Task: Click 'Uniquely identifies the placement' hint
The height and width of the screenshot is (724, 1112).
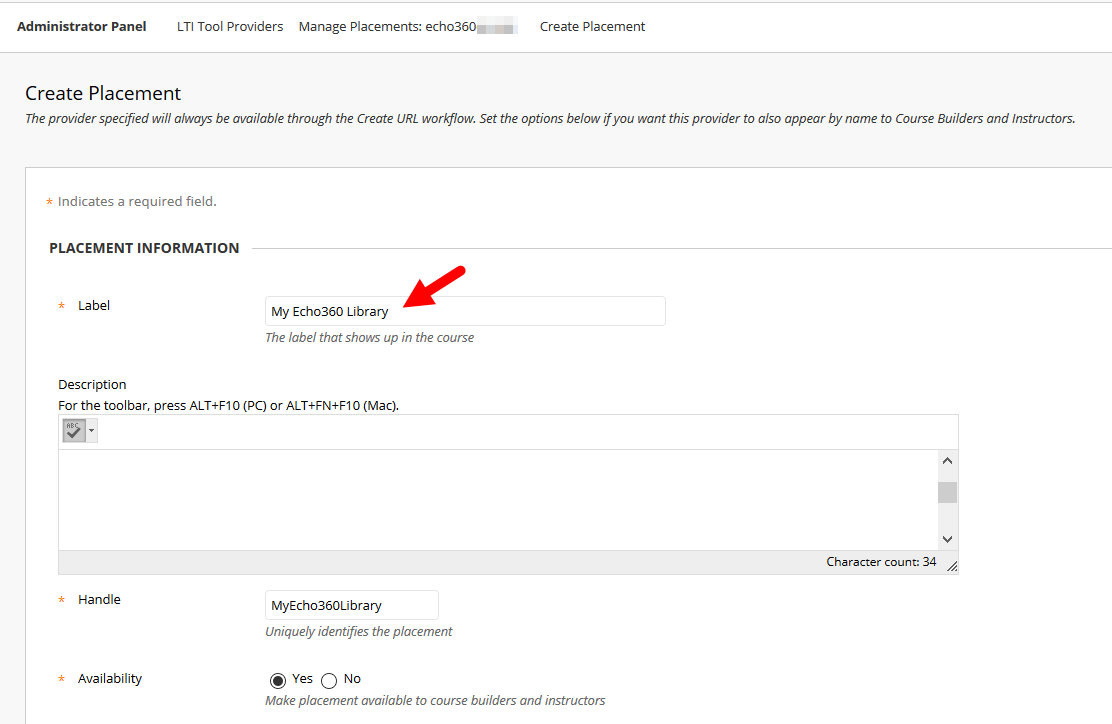Action: tap(359, 631)
